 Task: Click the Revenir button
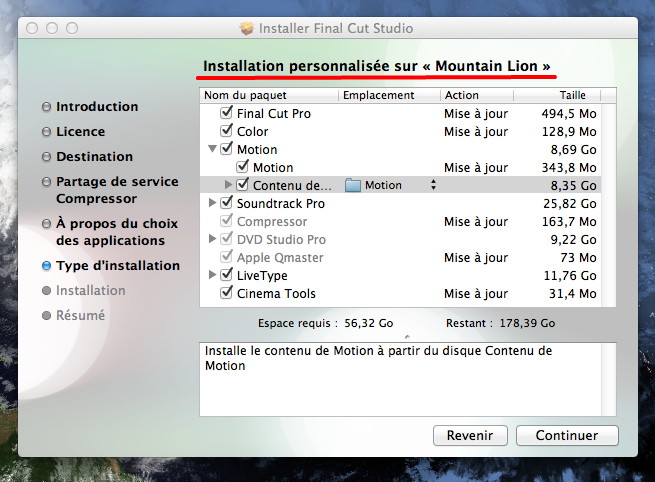point(470,435)
